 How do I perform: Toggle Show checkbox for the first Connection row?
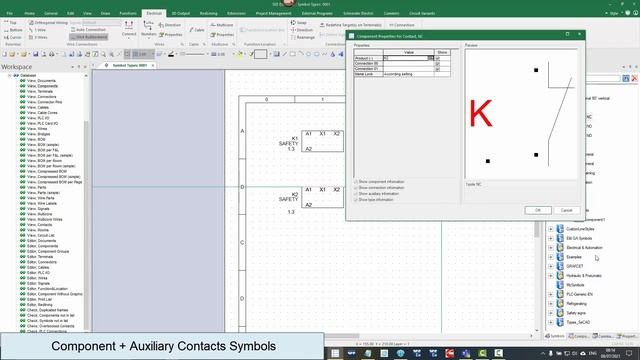tap(438, 64)
